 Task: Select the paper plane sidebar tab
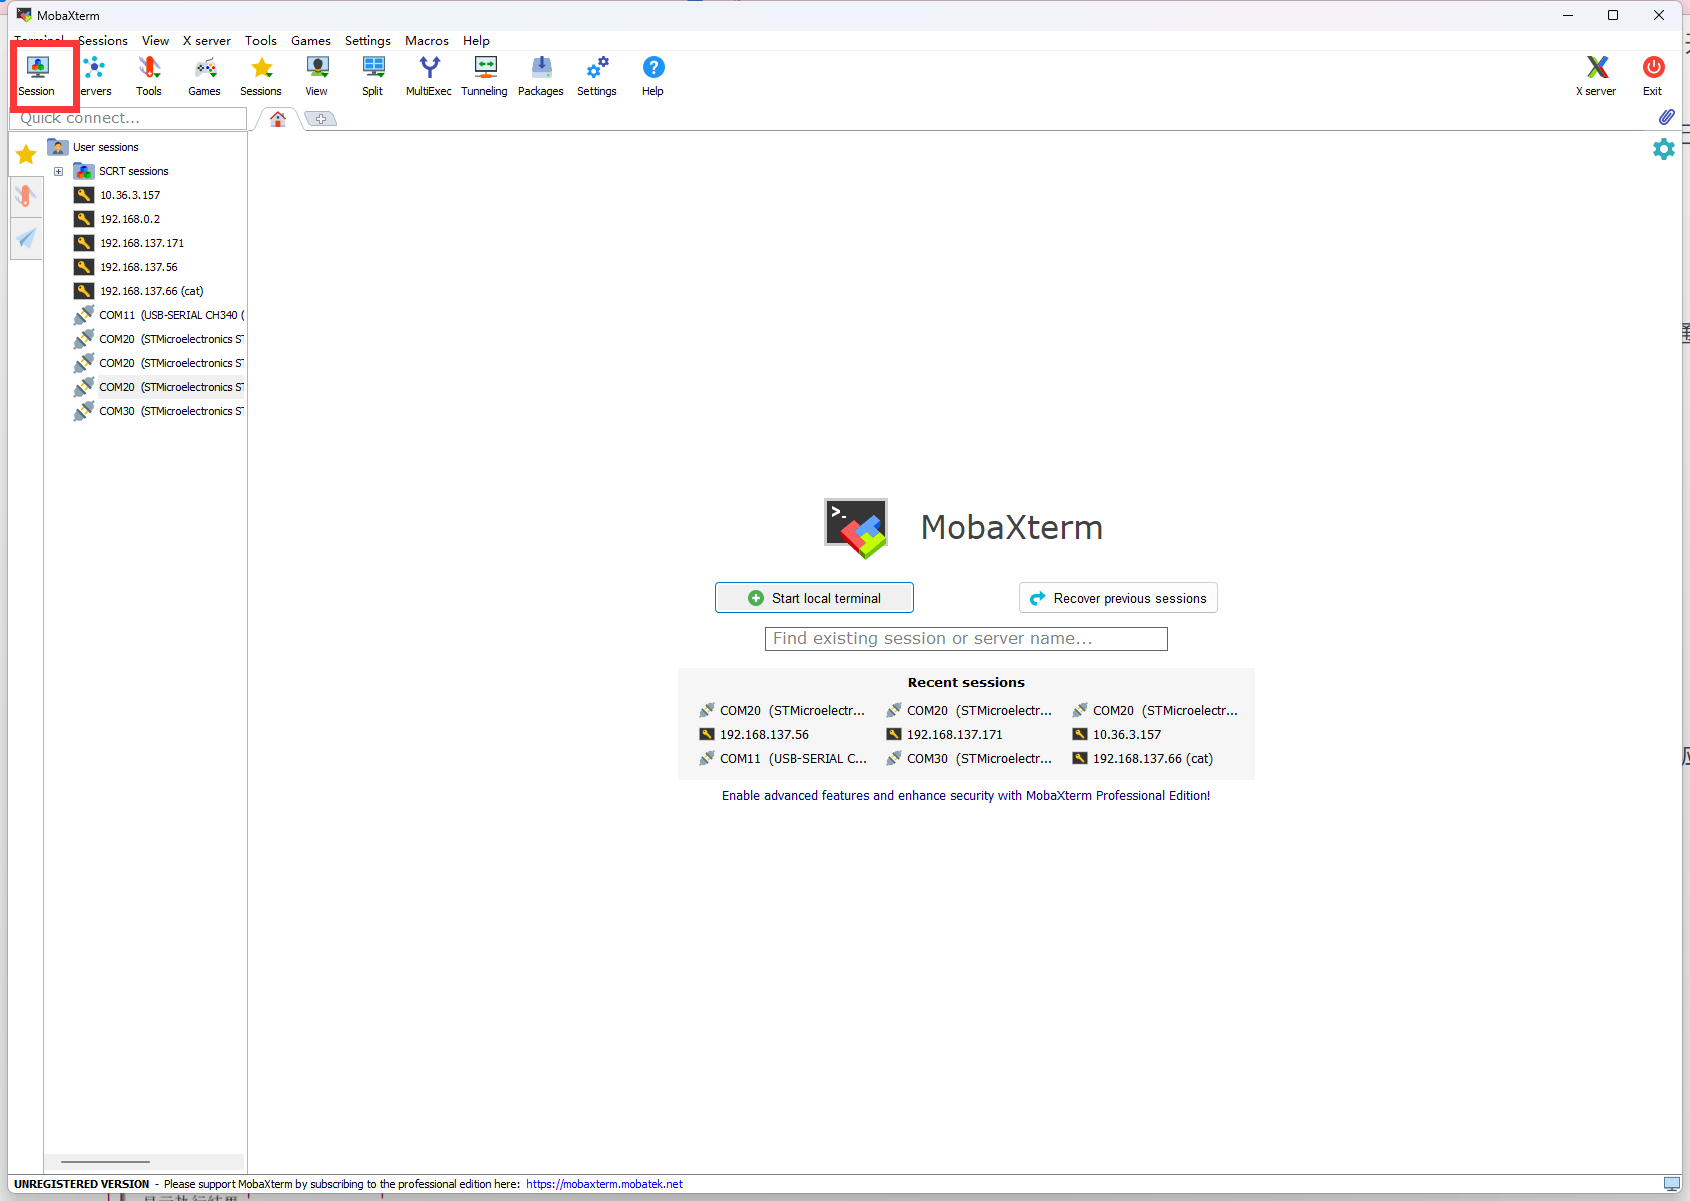[26, 238]
